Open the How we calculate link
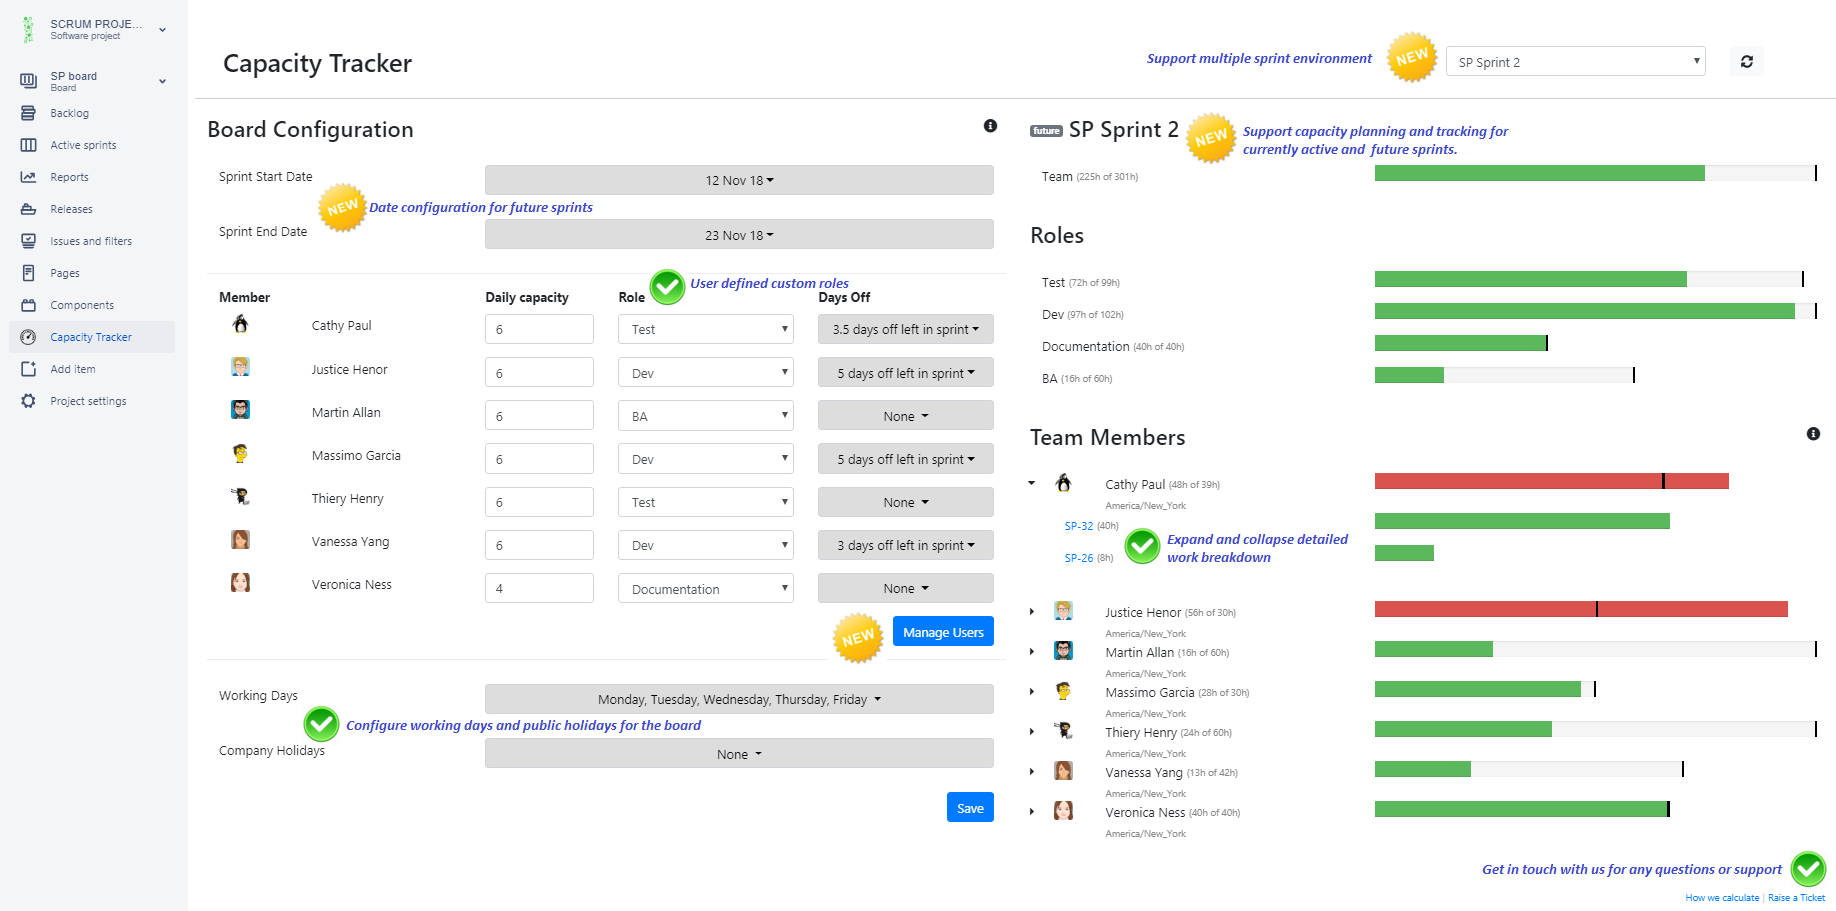 [x=1722, y=897]
